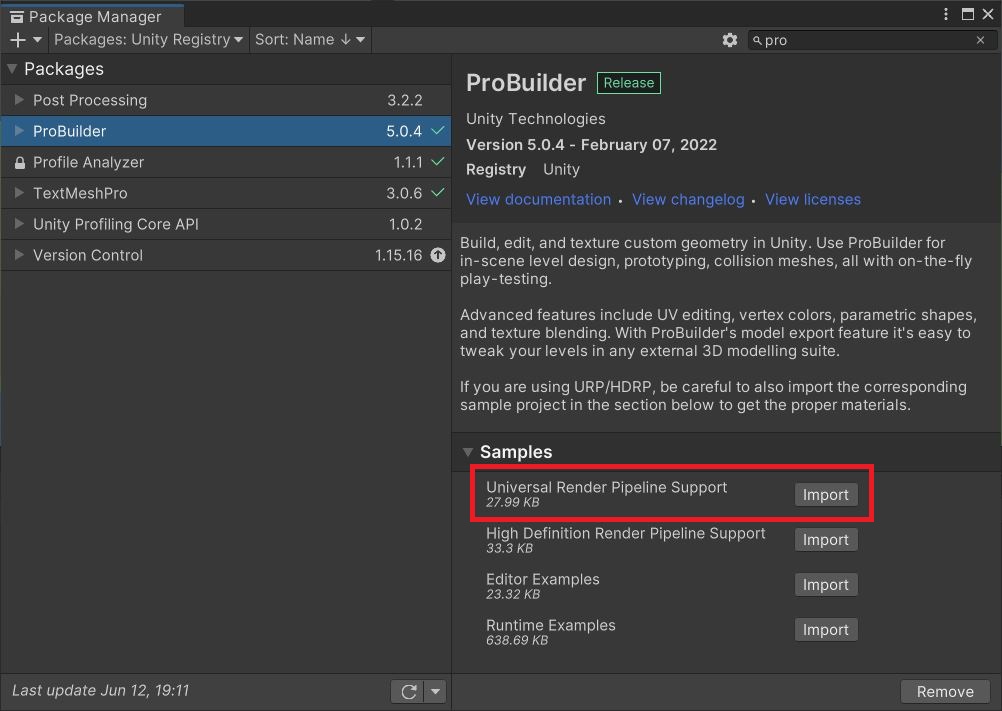Import Universal Render Pipeline Support sample
The width and height of the screenshot is (1002, 711).
pos(825,495)
